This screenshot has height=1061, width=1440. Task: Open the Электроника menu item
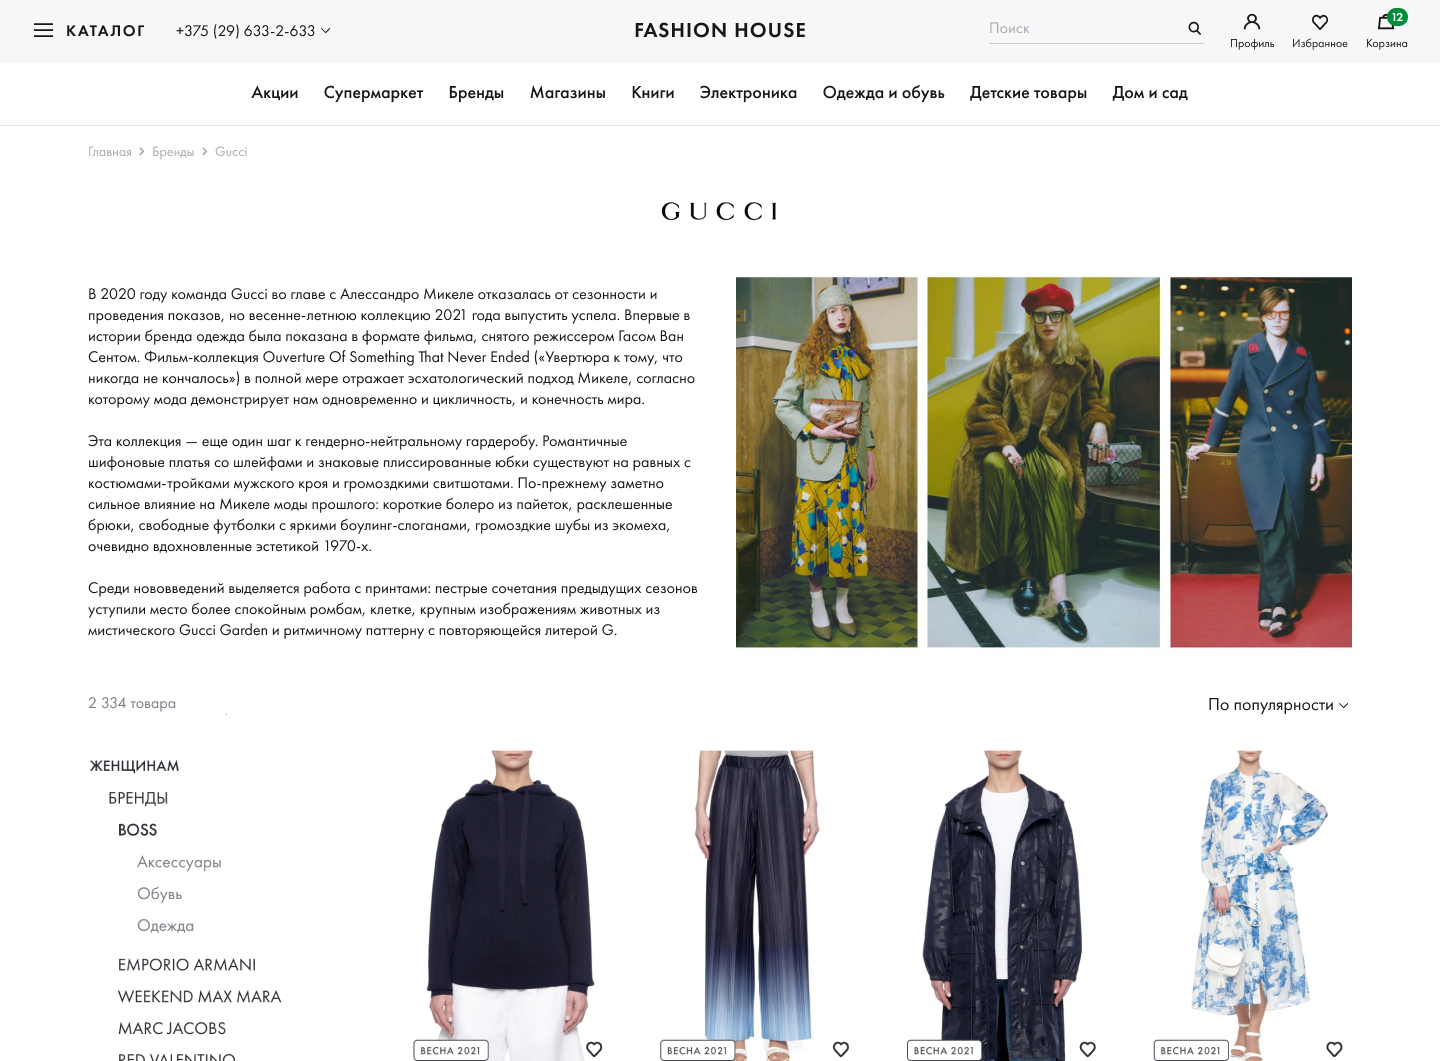click(748, 93)
